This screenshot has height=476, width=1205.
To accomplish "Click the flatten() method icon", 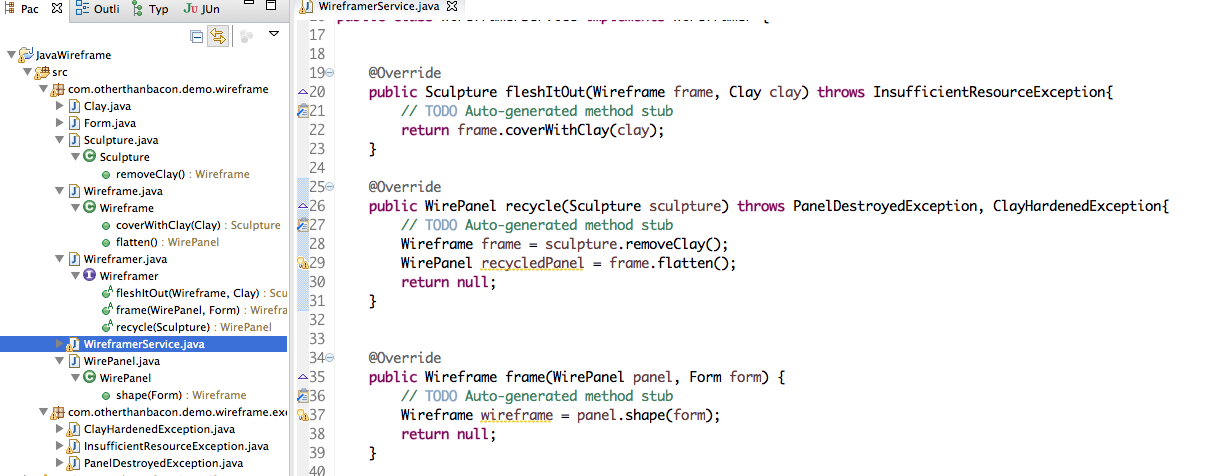I will [x=106, y=242].
